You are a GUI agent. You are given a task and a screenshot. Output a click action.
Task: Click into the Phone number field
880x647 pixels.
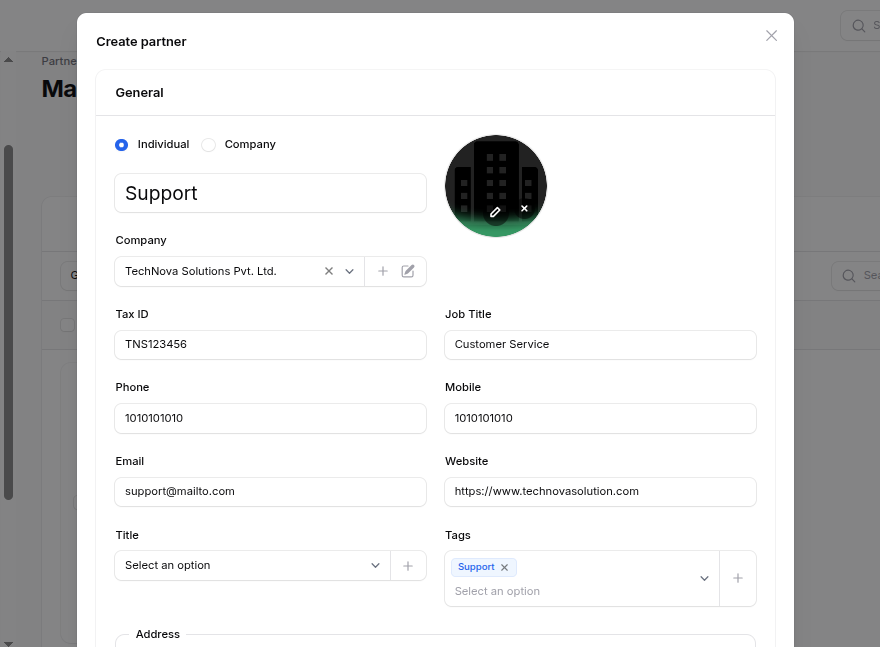pos(271,419)
